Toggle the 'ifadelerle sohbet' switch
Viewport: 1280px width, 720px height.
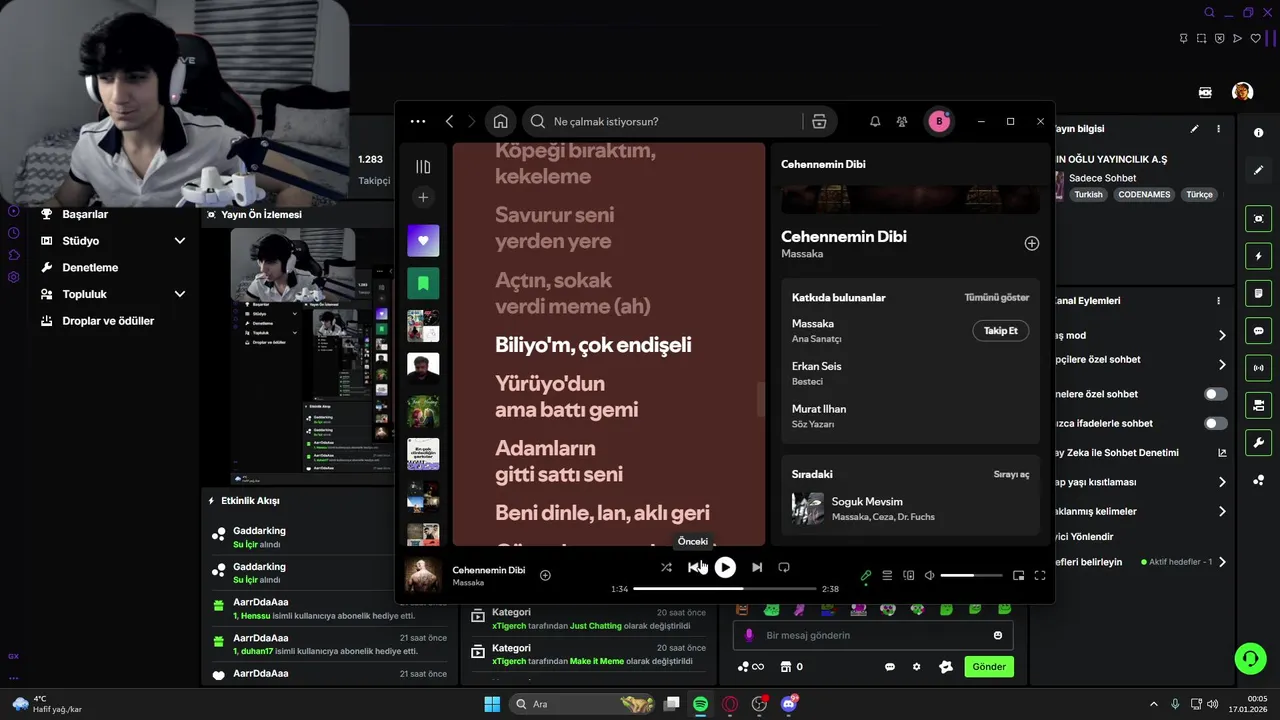(1216, 423)
